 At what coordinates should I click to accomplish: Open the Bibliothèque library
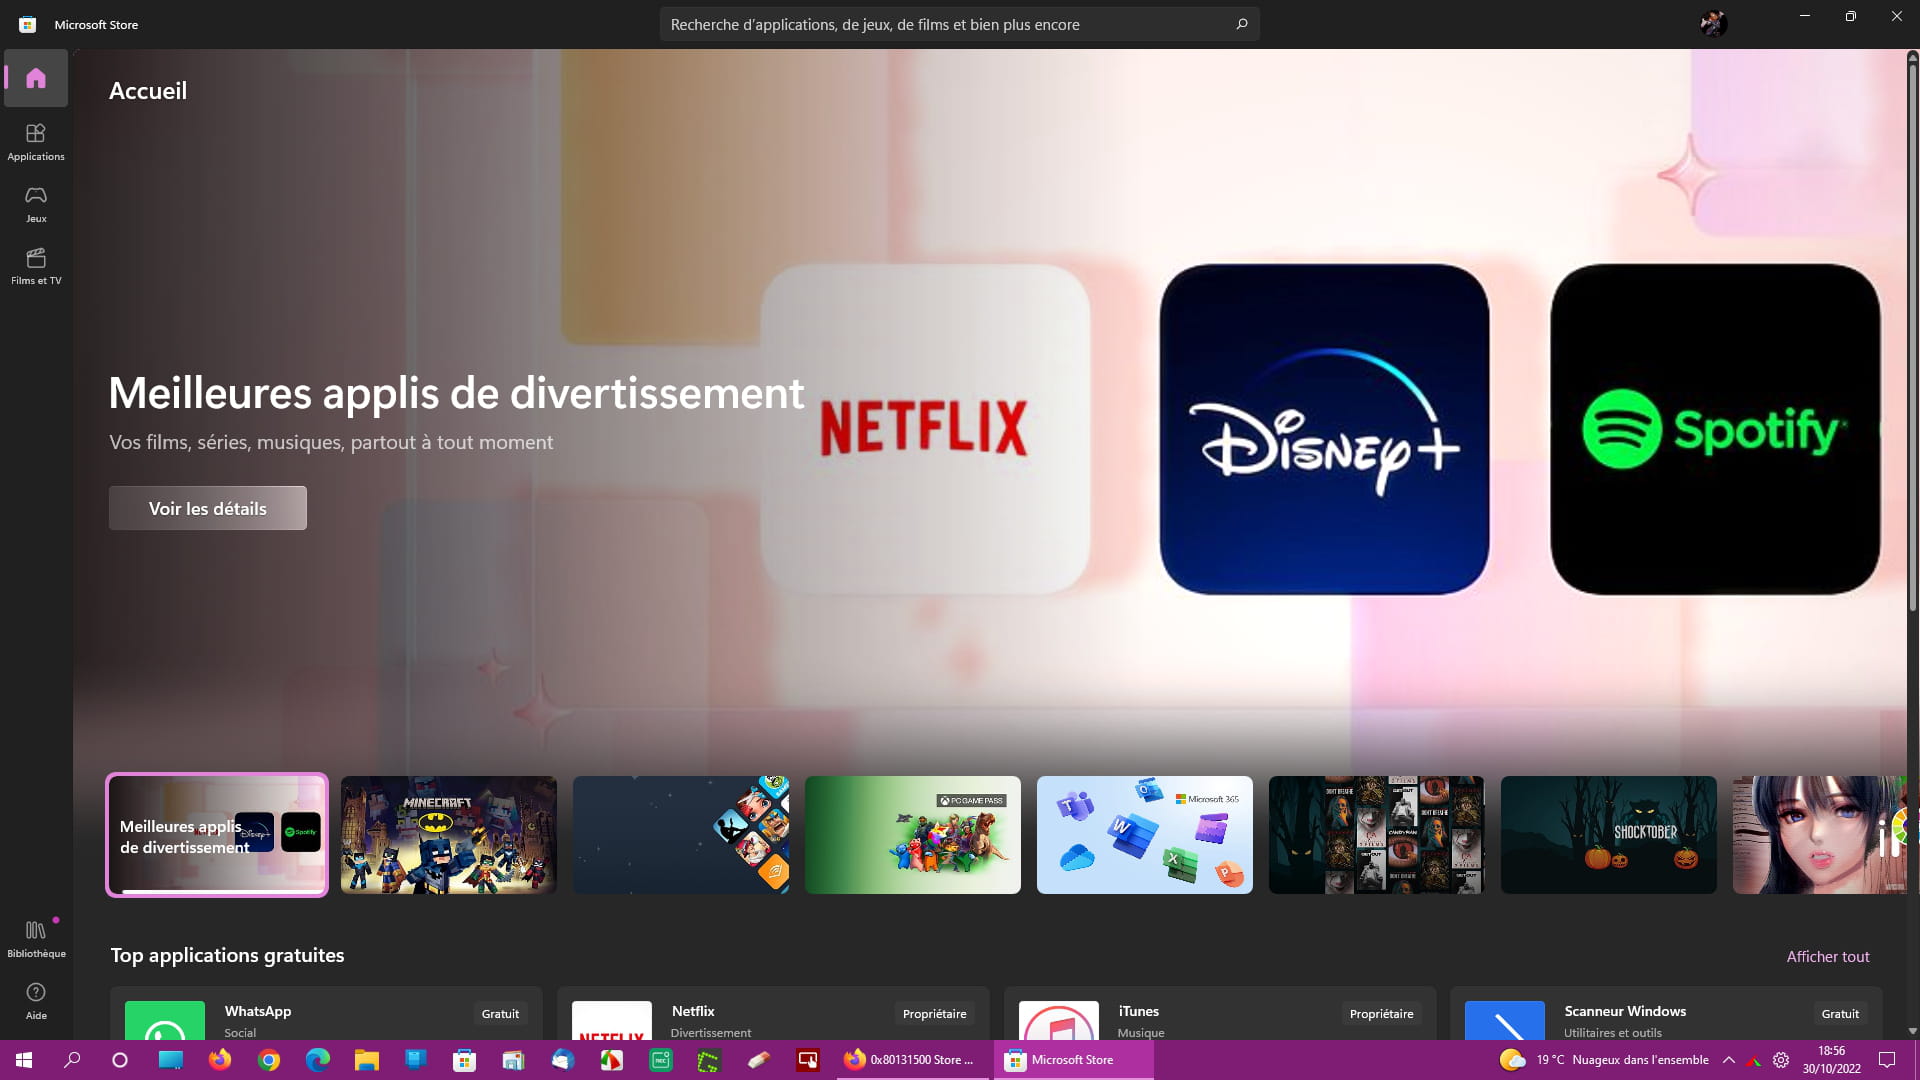36,939
